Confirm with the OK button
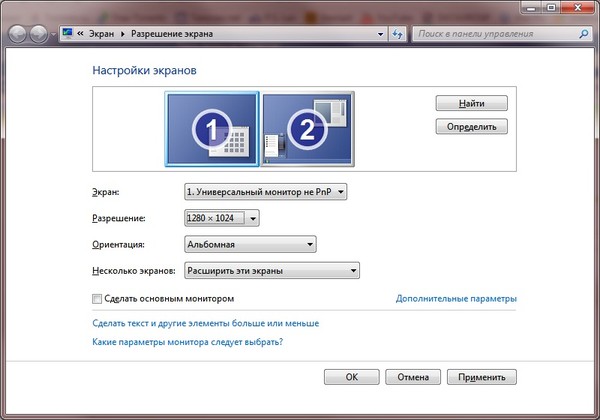 tap(352, 377)
